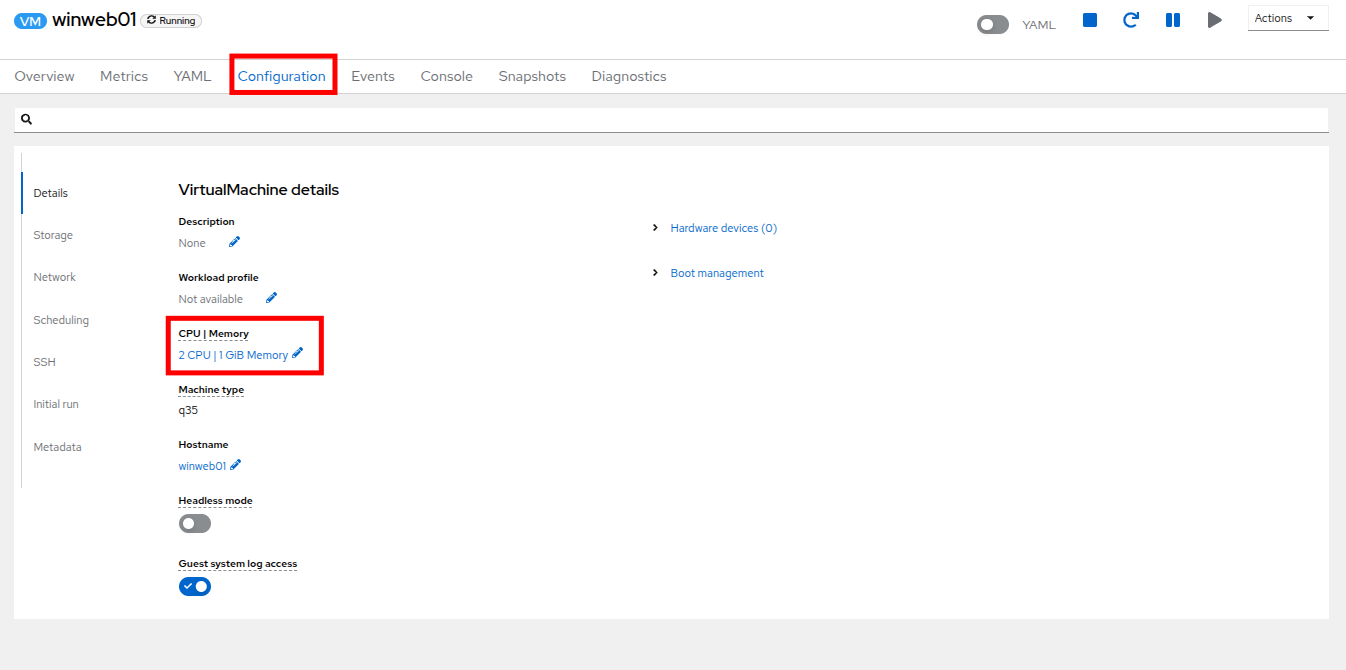The image size is (1346, 670).
Task: Click the winweb01 hostname link
Action: coord(202,466)
